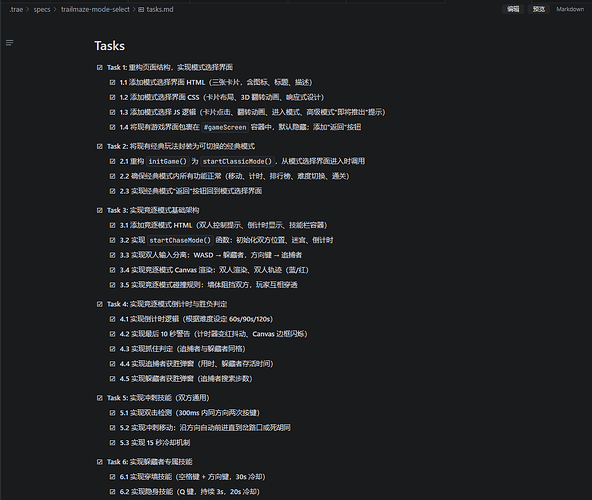The height and width of the screenshot is (500, 592).
Task: Toggle the 3.3 WASD subtask checkbox
Action: point(113,255)
